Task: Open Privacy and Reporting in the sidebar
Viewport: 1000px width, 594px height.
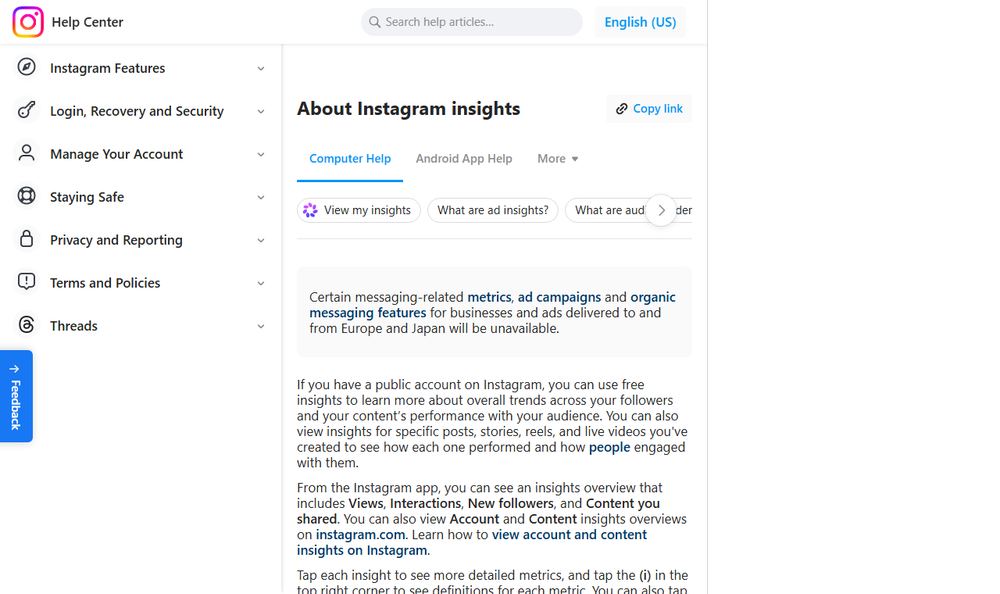Action: tap(140, 240)
